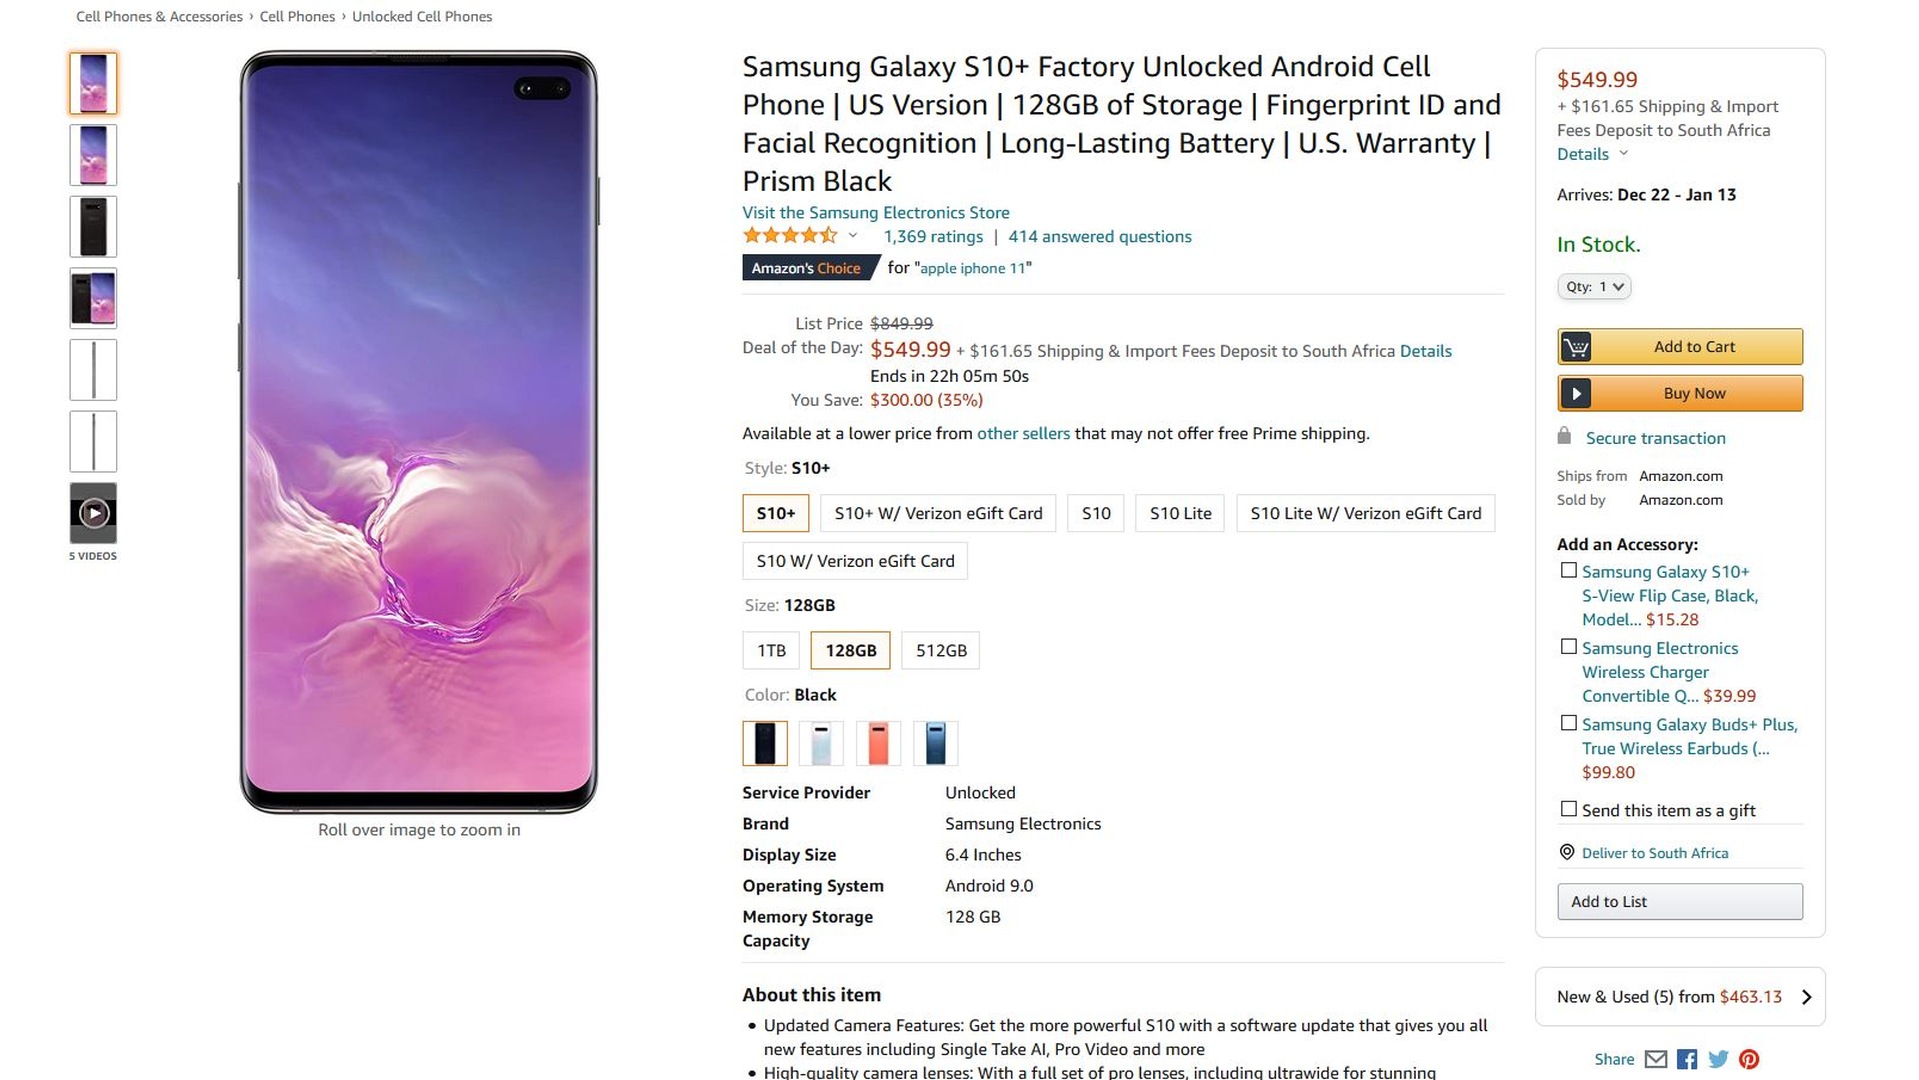Viewport: 1919px width, 1080px height.
Task: Click the Add to Cart icon
Action: (x=1576, y=347)
